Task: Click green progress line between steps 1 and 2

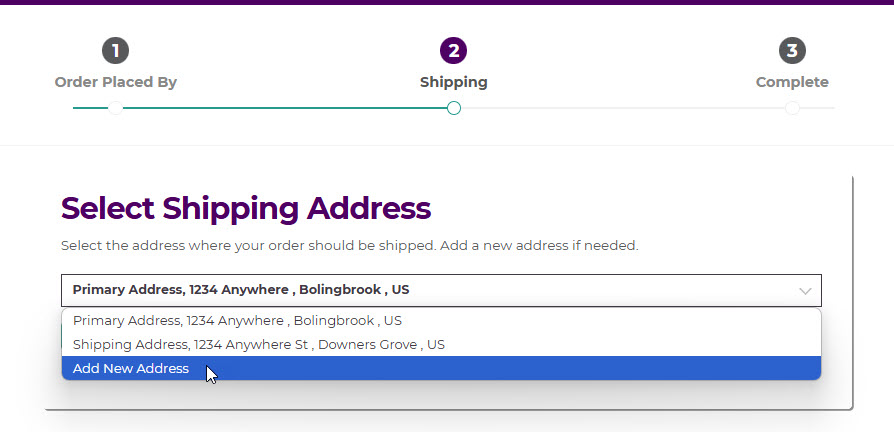Action: point(285,108)
